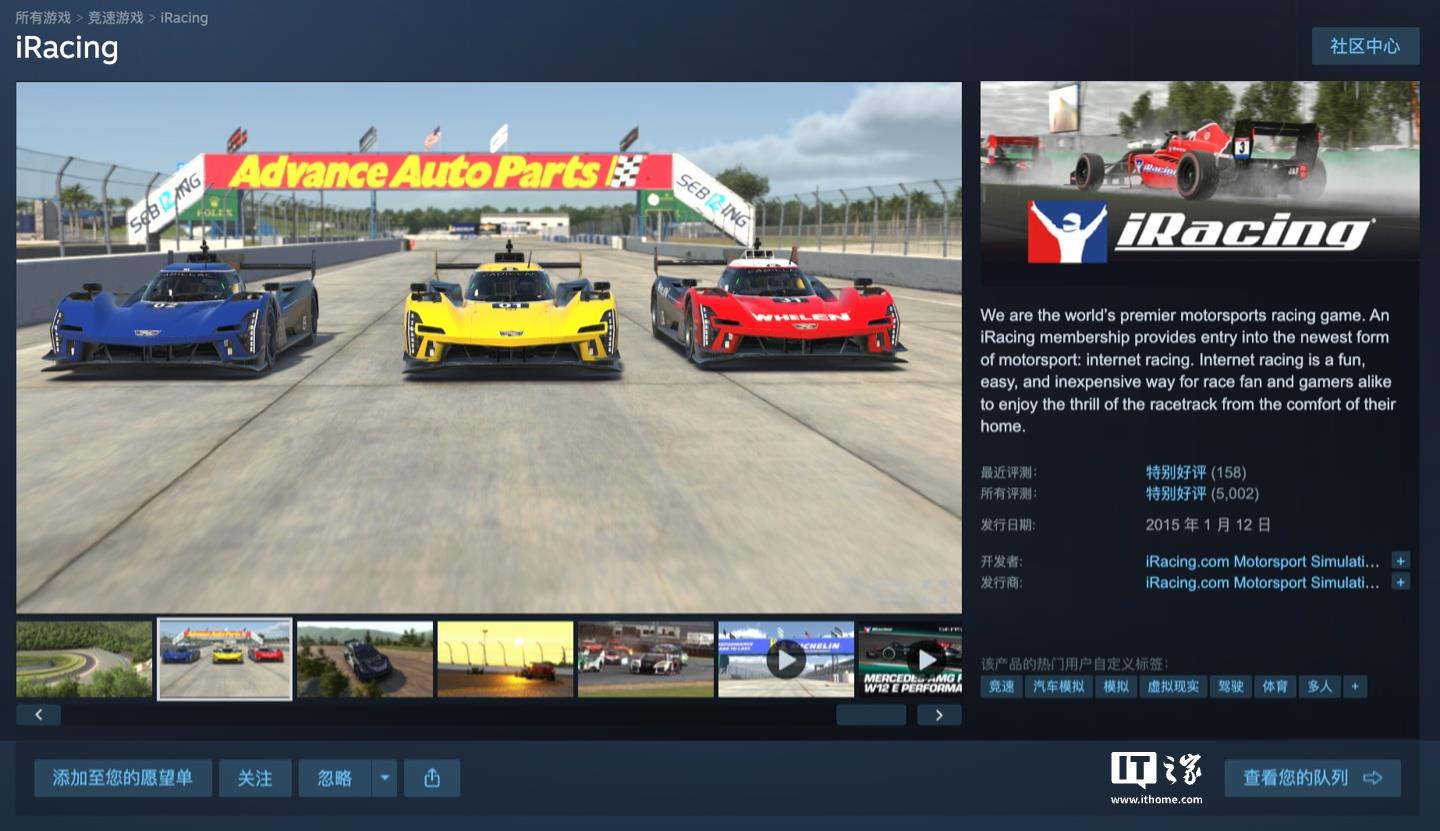Open 竞速游戏 breadcrumb category
Screen dimensions: 1440x831
pyautogui.click(x=116, y=18)
